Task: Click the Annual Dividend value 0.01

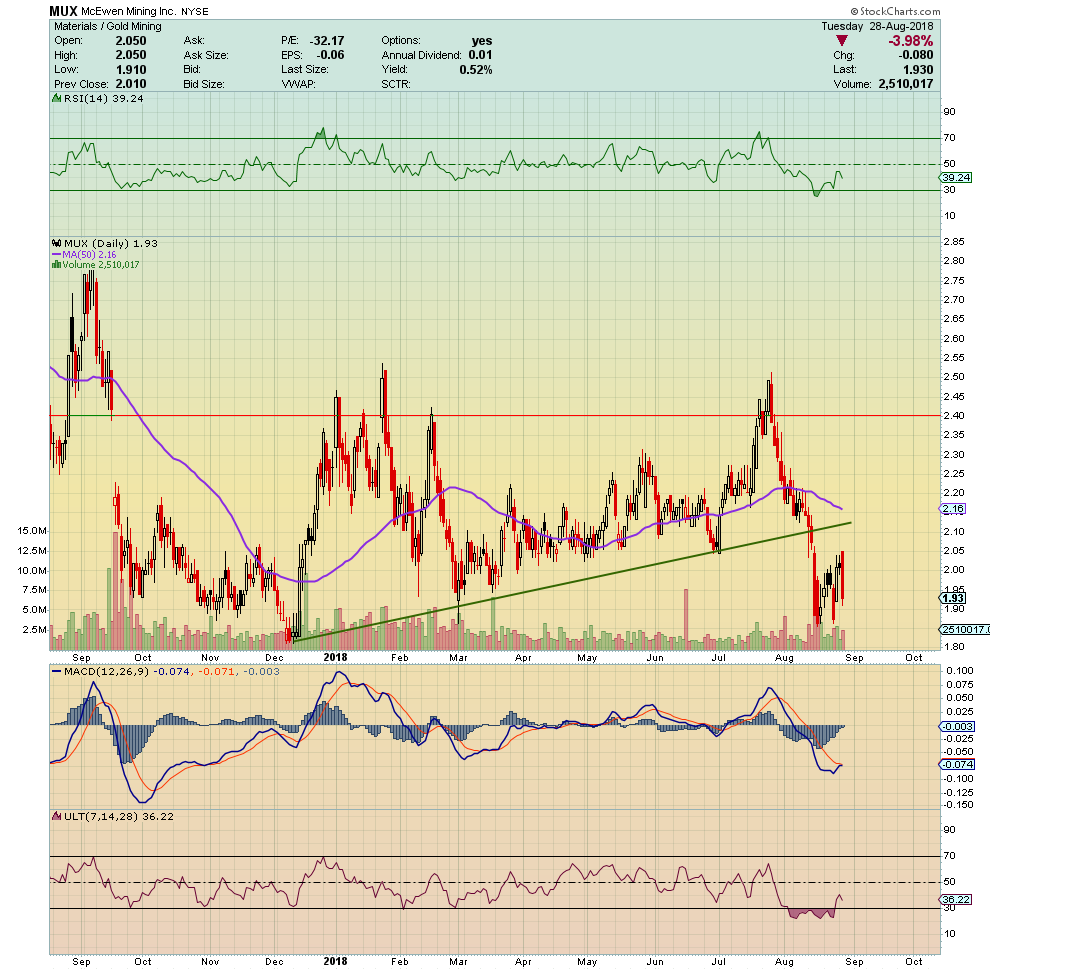Action: pyautogui.click(x=480, y=55)
